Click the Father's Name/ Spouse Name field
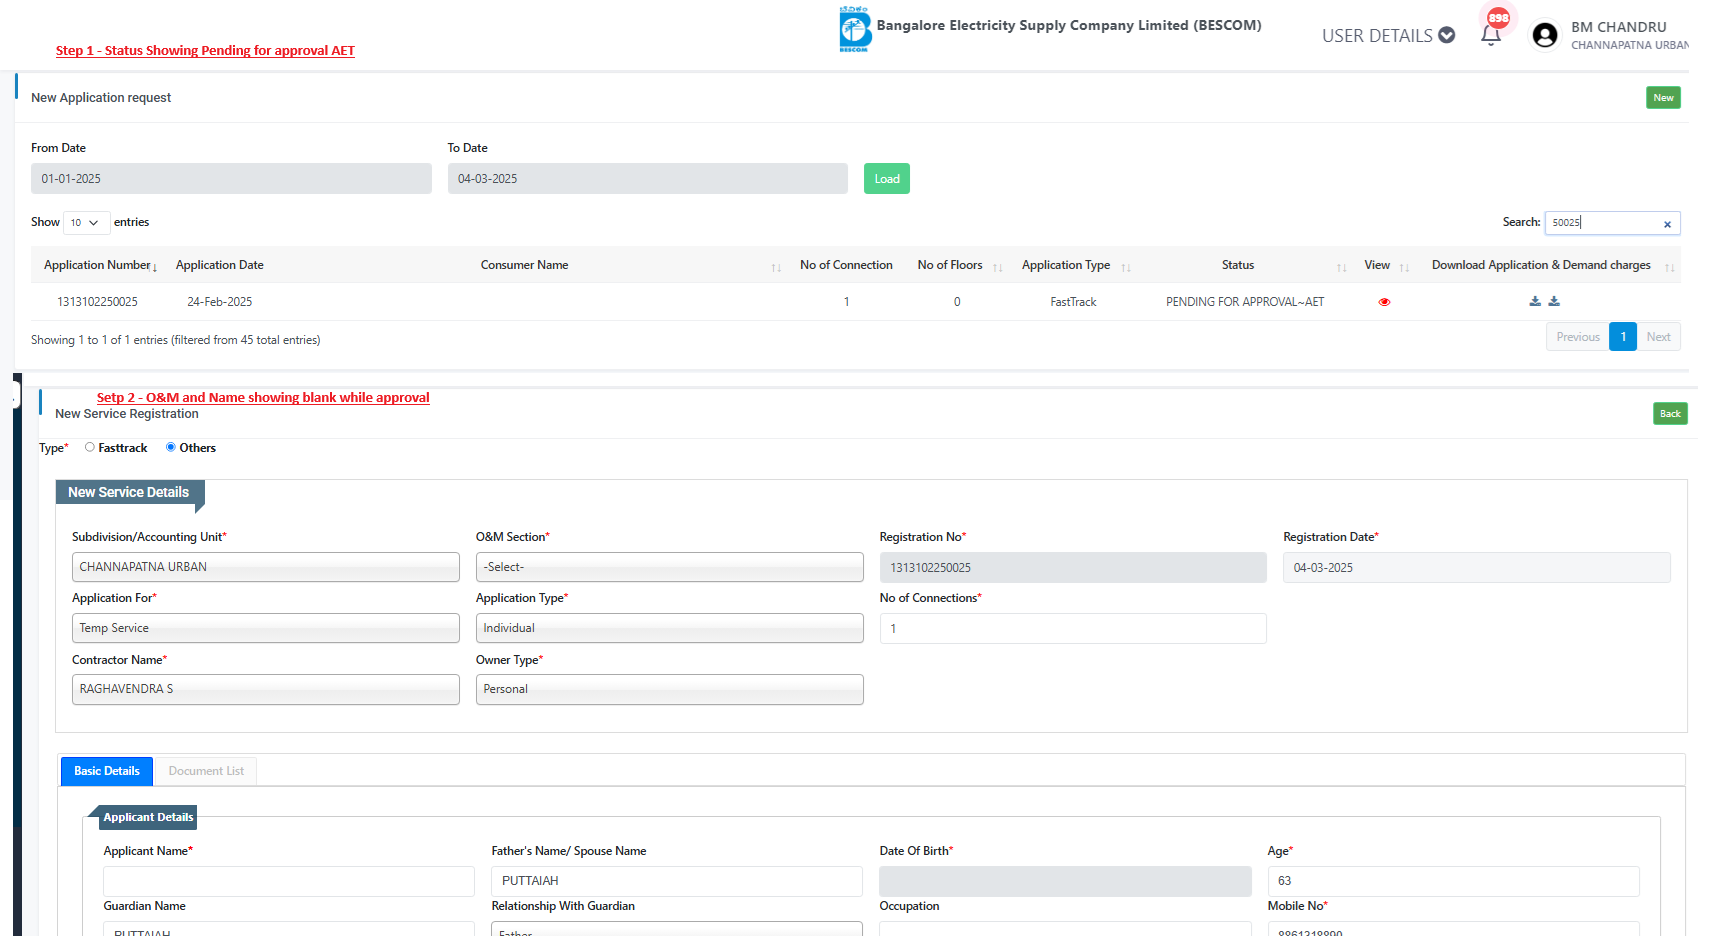 tap(677, 881)
